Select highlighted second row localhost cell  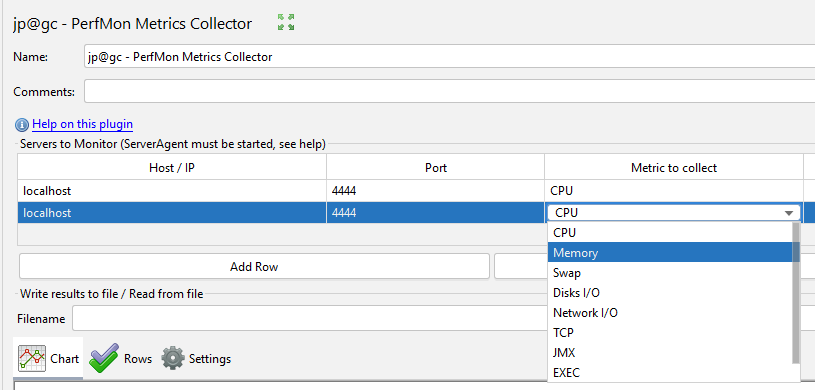[x=172, y=213]
